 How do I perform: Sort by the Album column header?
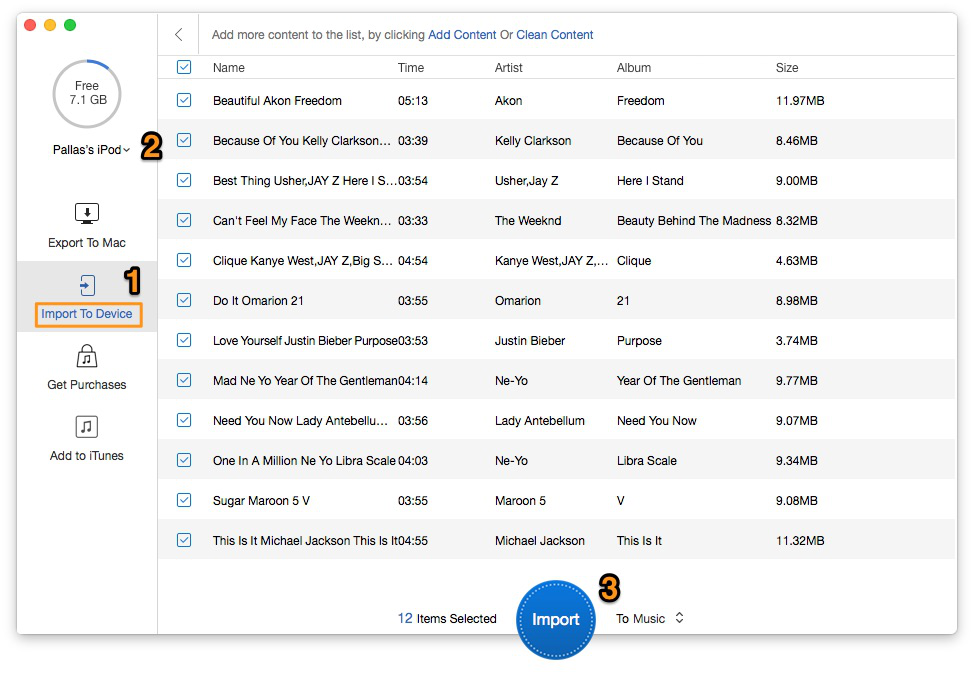pyautogui.click(x=634, y=68)
